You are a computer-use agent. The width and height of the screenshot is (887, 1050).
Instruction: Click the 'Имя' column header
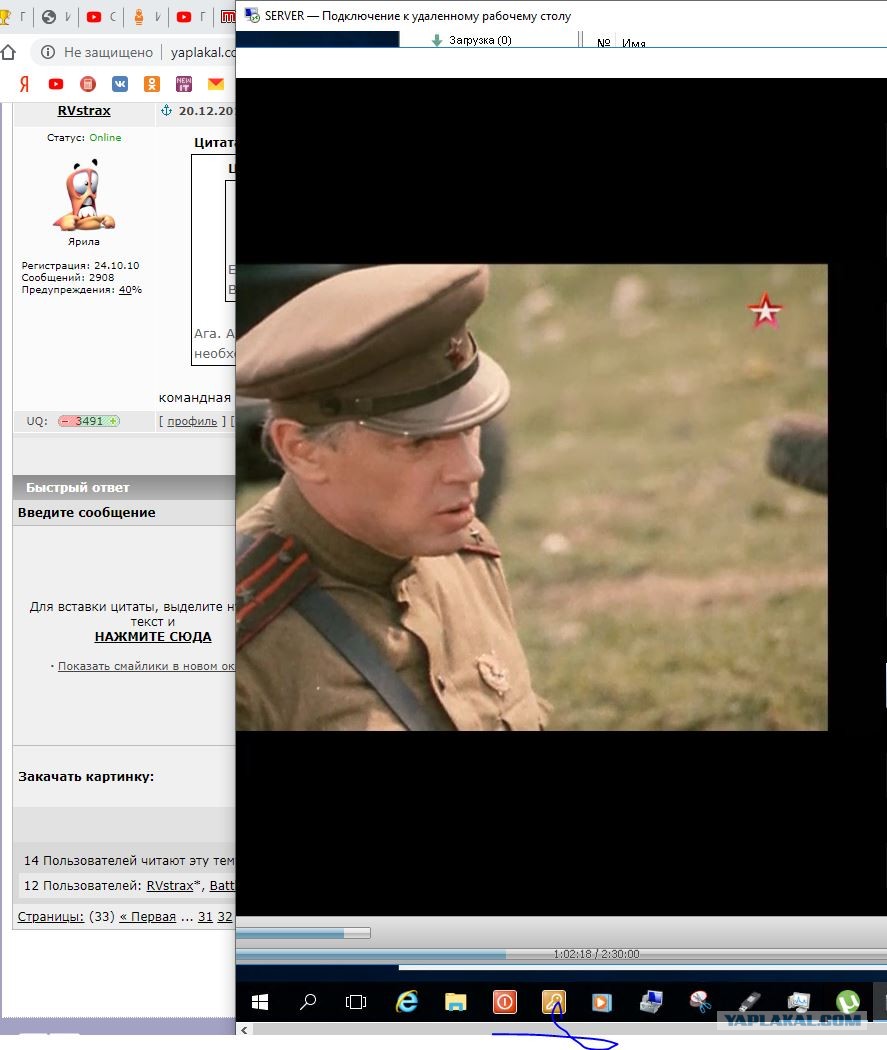coord(633,42)
